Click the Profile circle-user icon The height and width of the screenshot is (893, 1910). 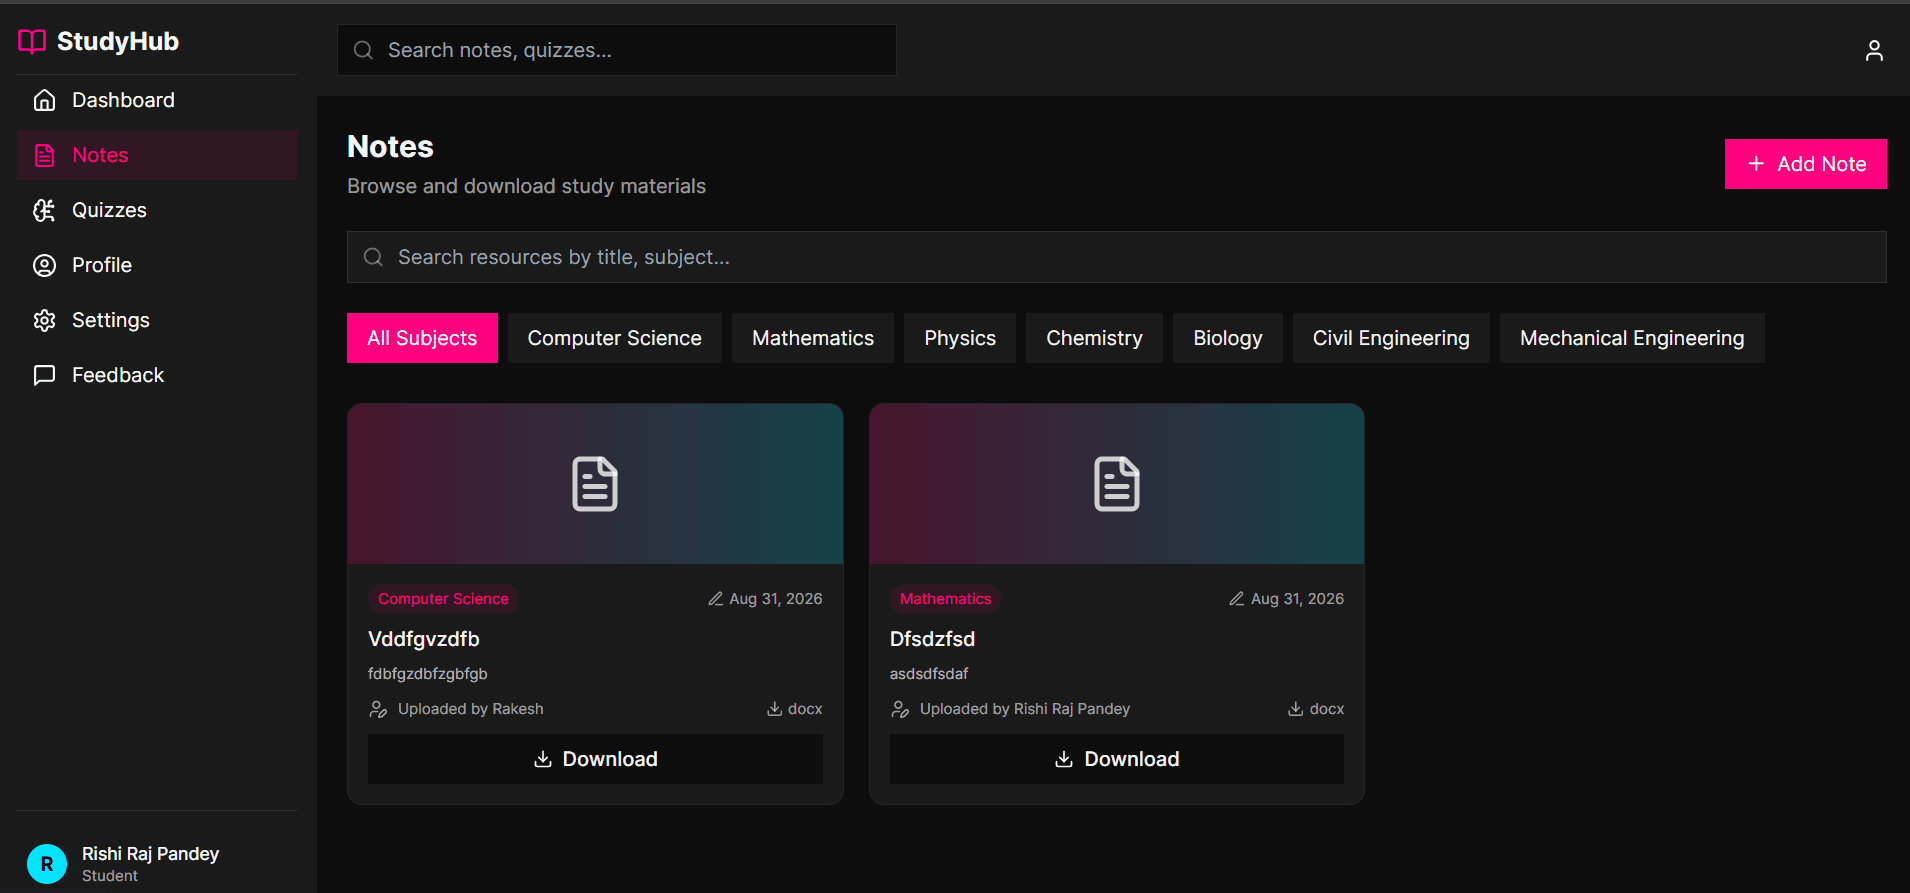pos(44,265)
